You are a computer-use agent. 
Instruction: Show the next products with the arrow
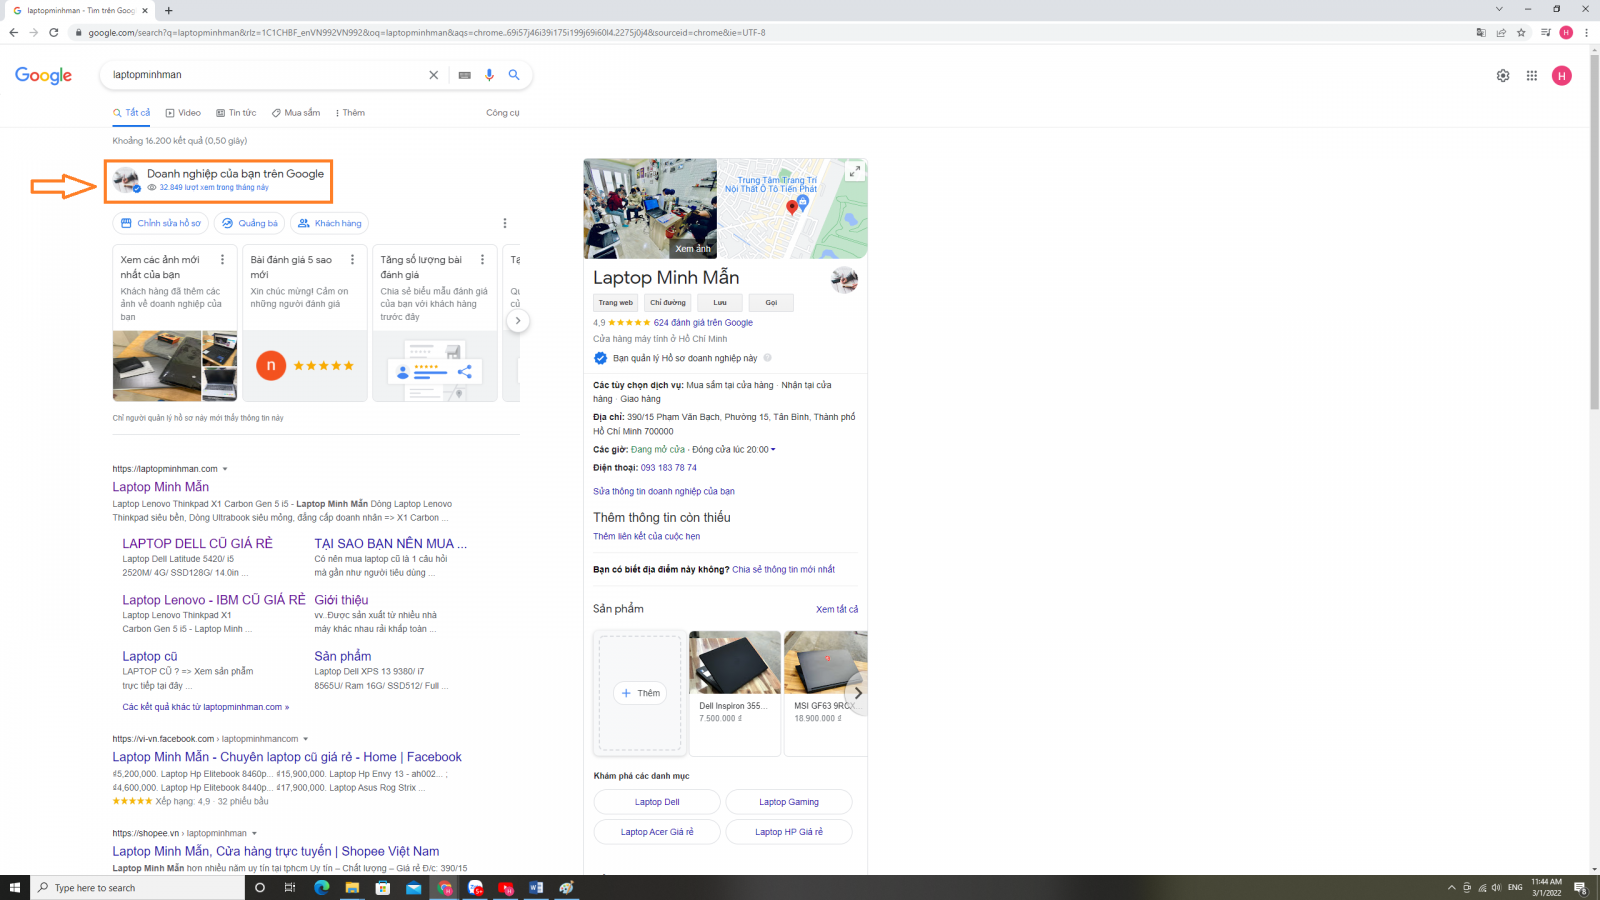coord(857,692)
